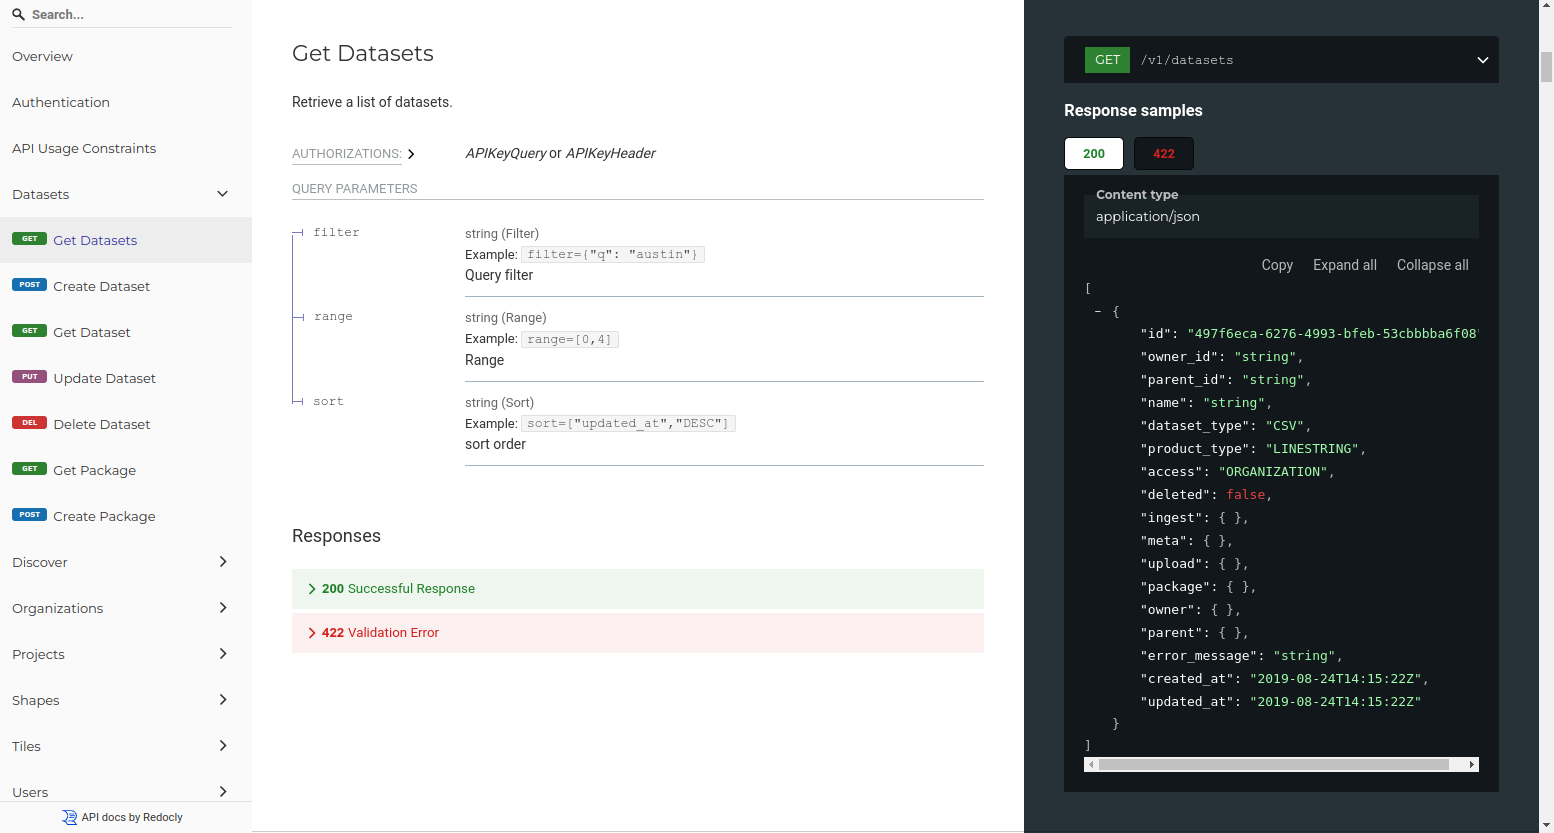
Task: Select the 200 response sample tab
Action: pos(1094,154)
